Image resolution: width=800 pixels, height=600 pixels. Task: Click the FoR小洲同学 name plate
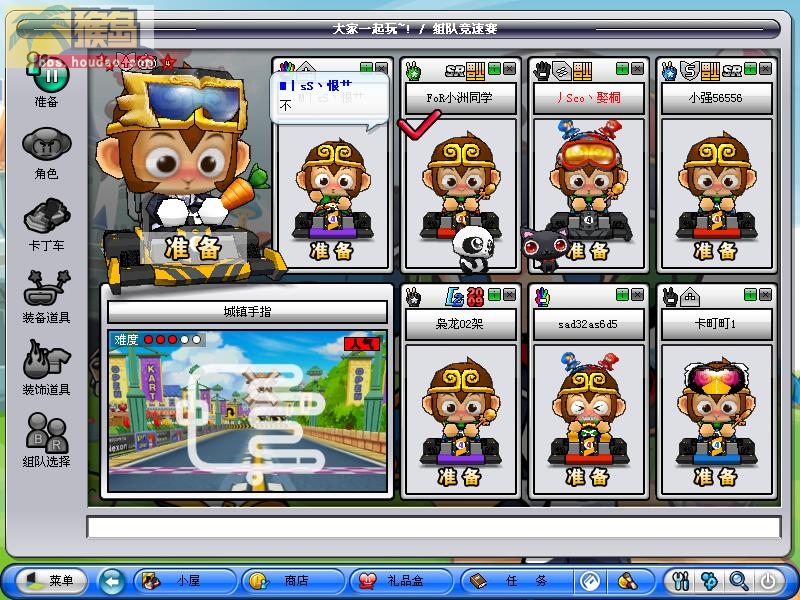click(461, 97)
